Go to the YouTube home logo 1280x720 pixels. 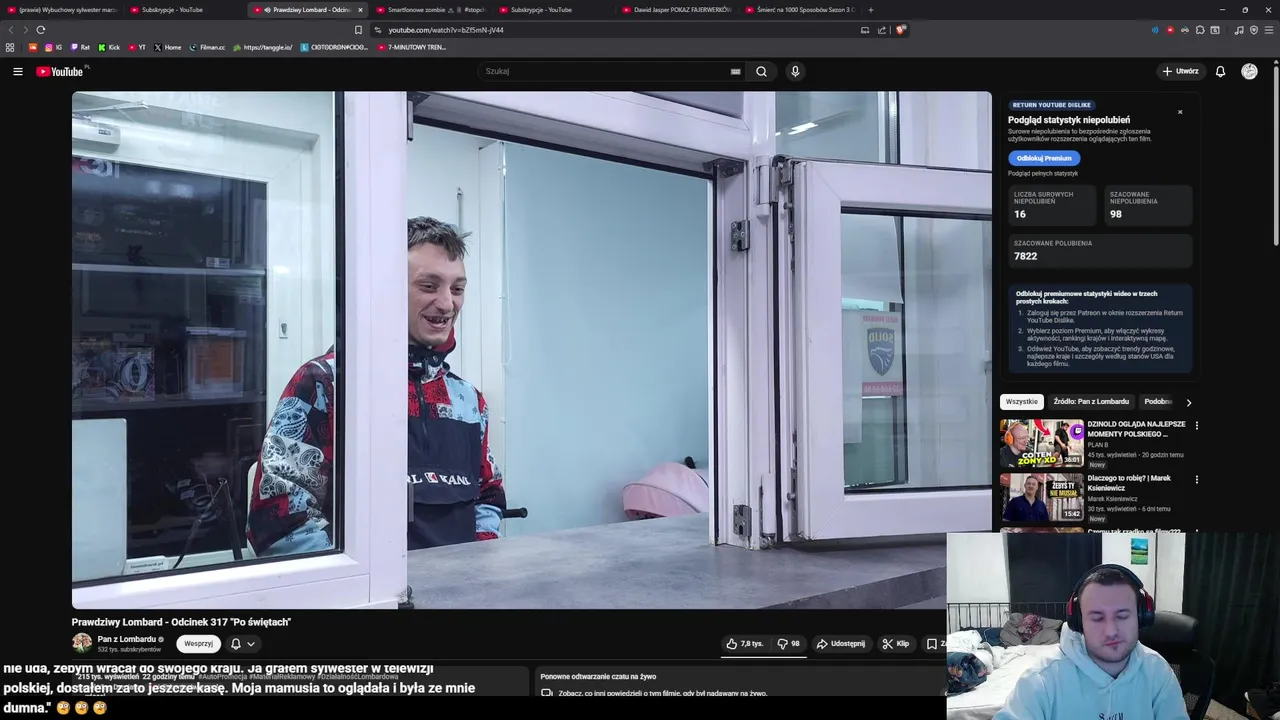click(x=61, y=71)
